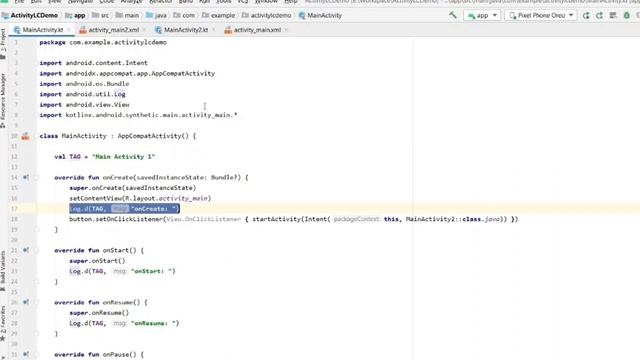Click the src breadcrumb folder

point(100,16)
